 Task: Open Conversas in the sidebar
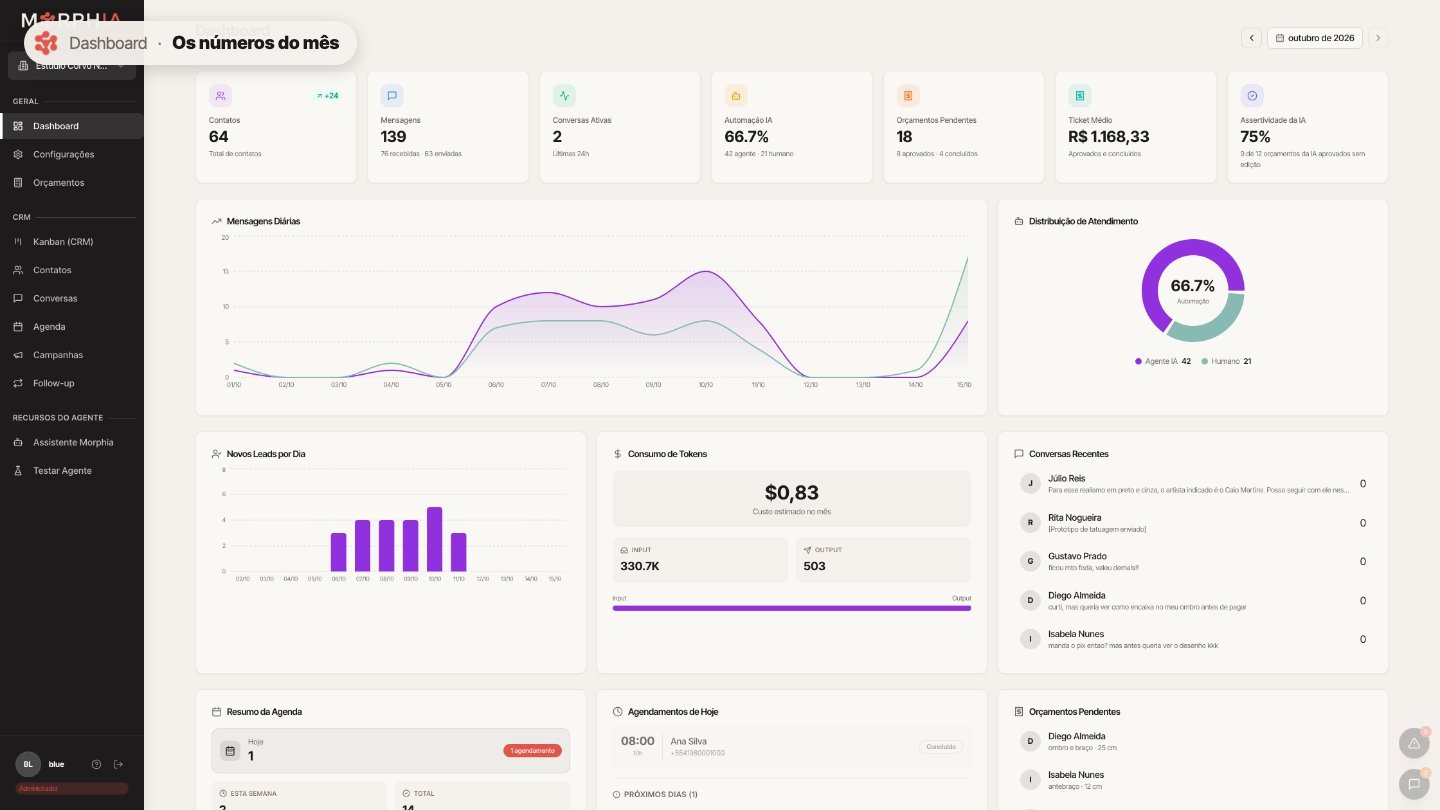pyautogui.click(x=71, y=298)
